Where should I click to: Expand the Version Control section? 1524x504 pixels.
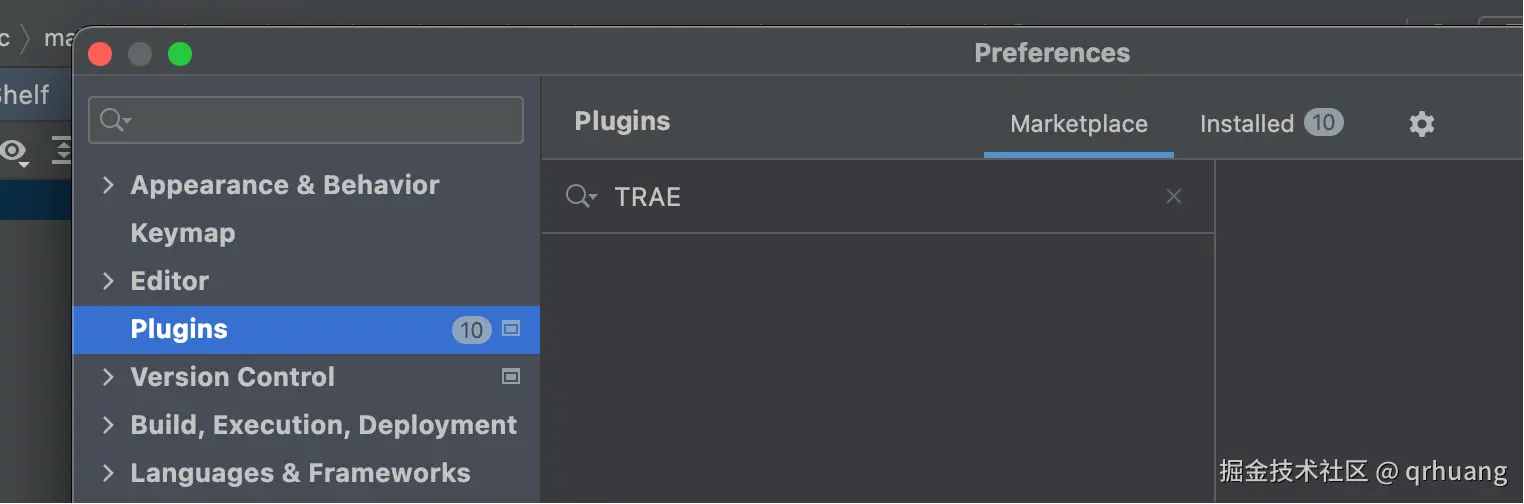point(109,377)
